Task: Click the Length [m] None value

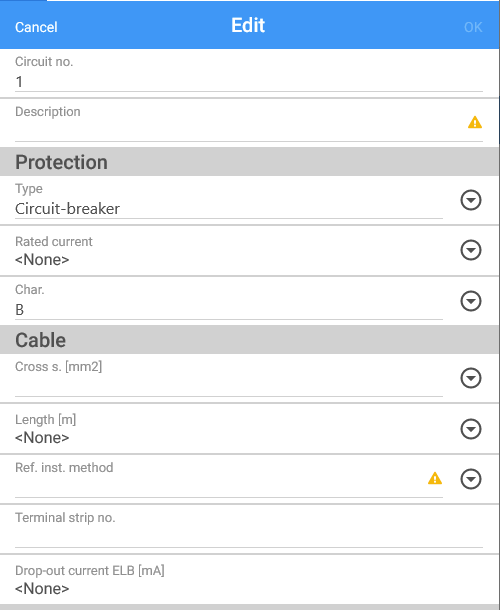Action: (x=42, y=438)
